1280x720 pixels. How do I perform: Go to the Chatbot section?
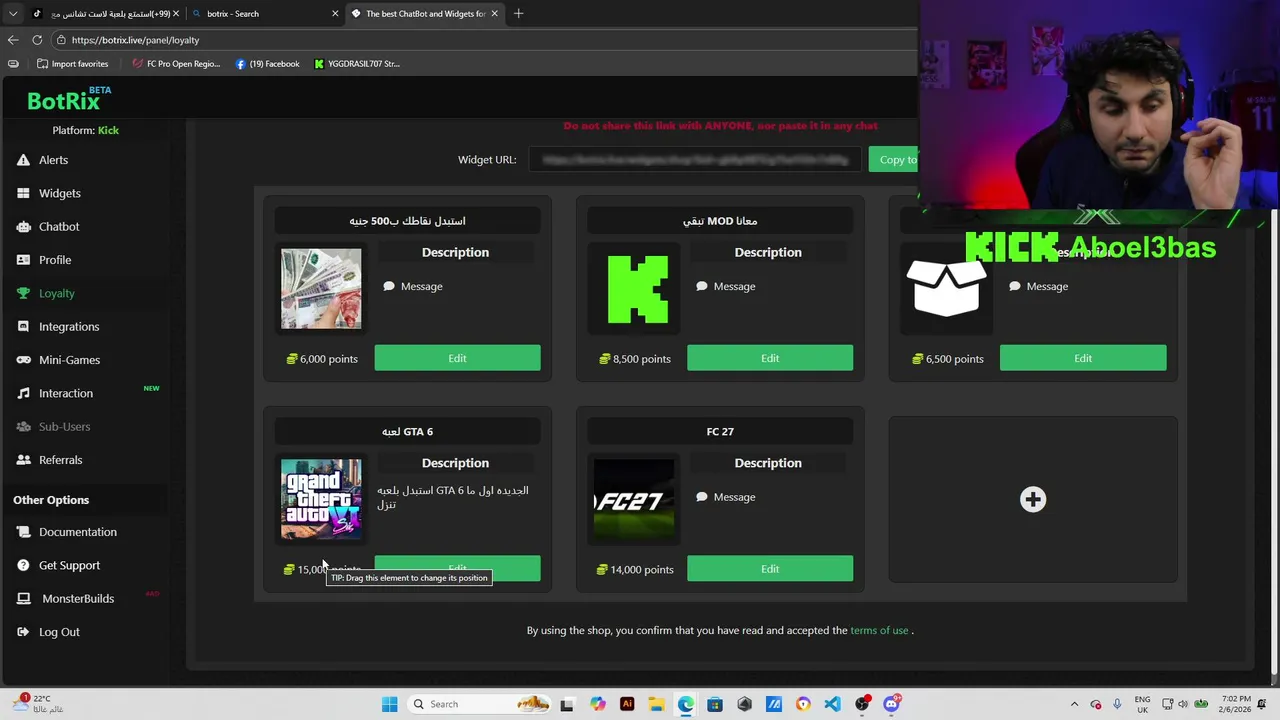pos(48,227)
